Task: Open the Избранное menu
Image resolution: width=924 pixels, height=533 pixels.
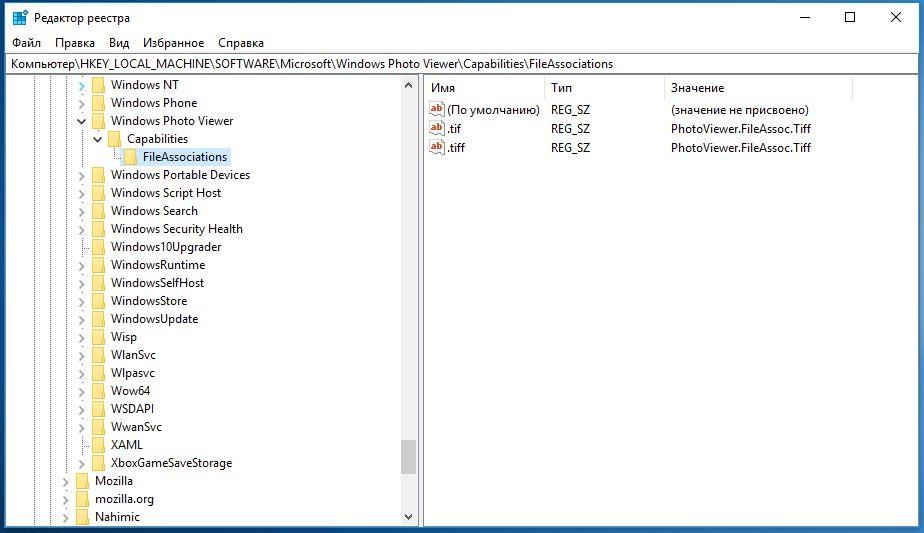Action: pos(173,43)
